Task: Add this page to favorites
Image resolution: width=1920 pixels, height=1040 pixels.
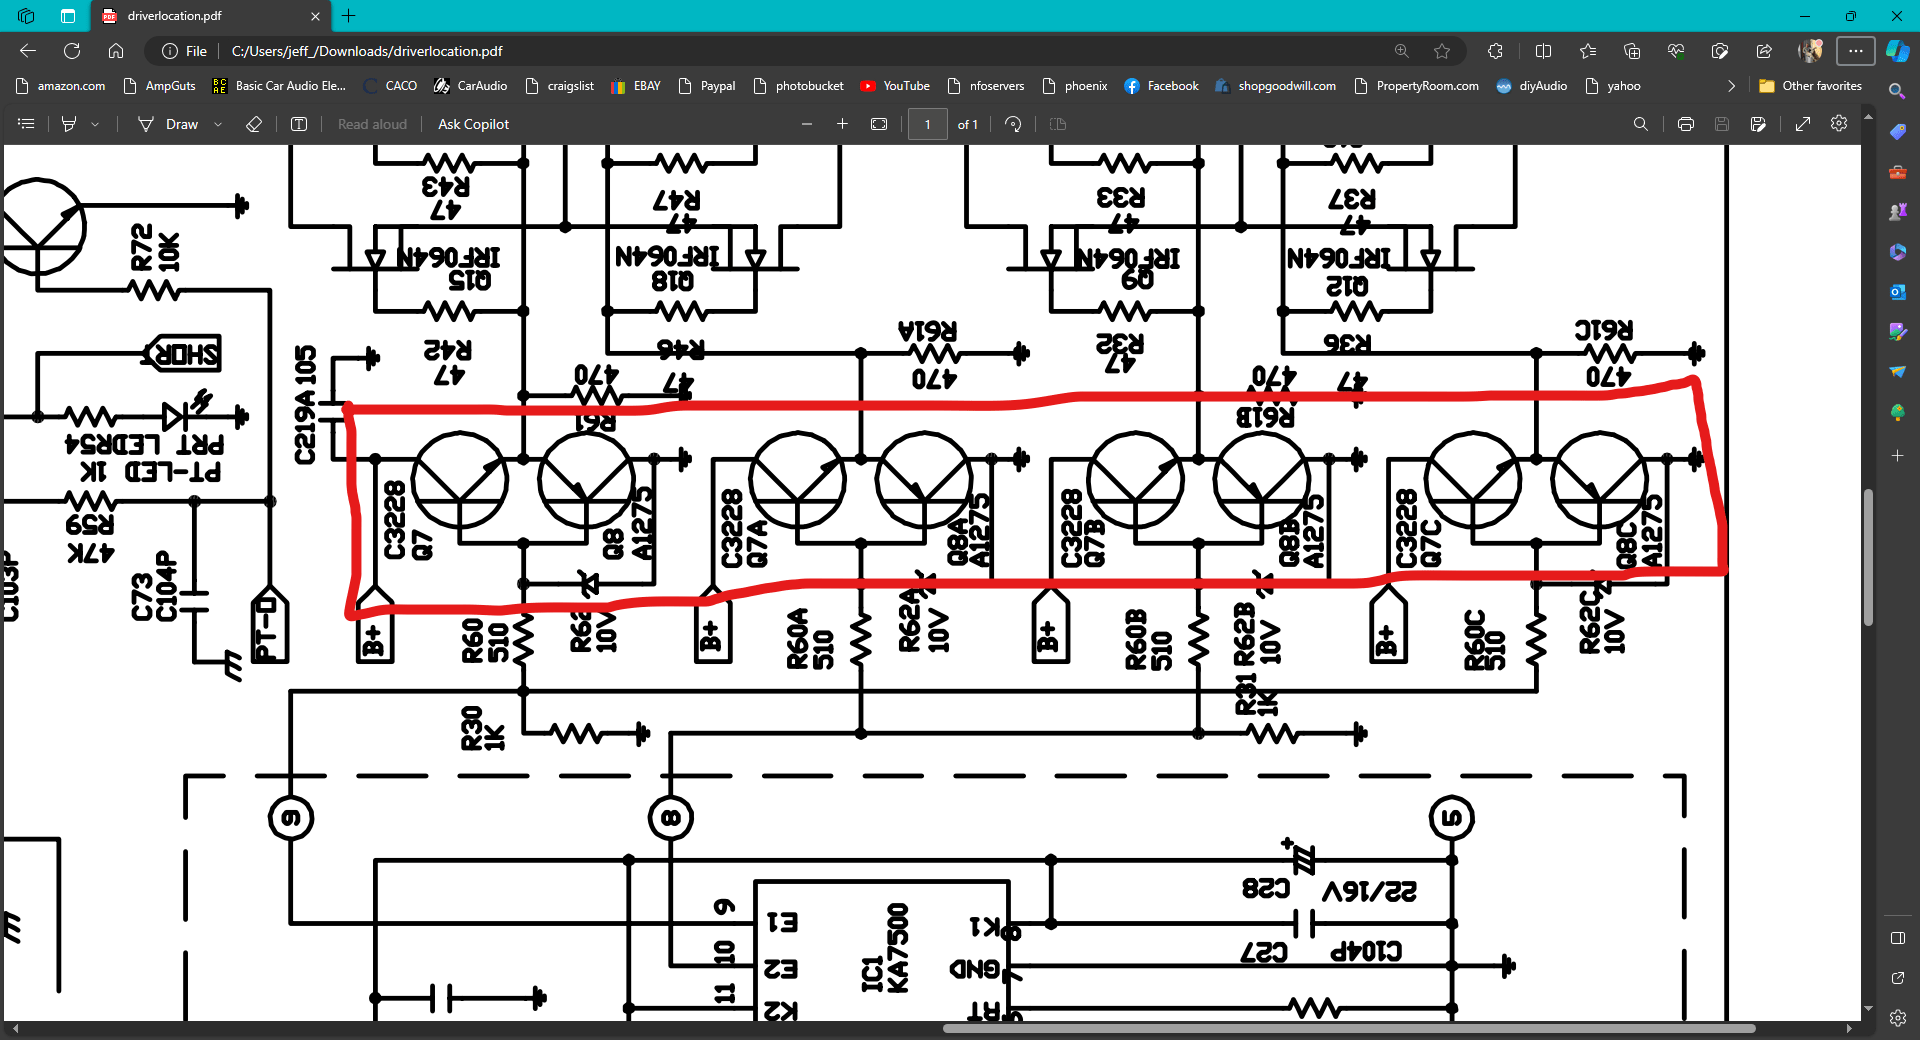Action: point(1442,51)
